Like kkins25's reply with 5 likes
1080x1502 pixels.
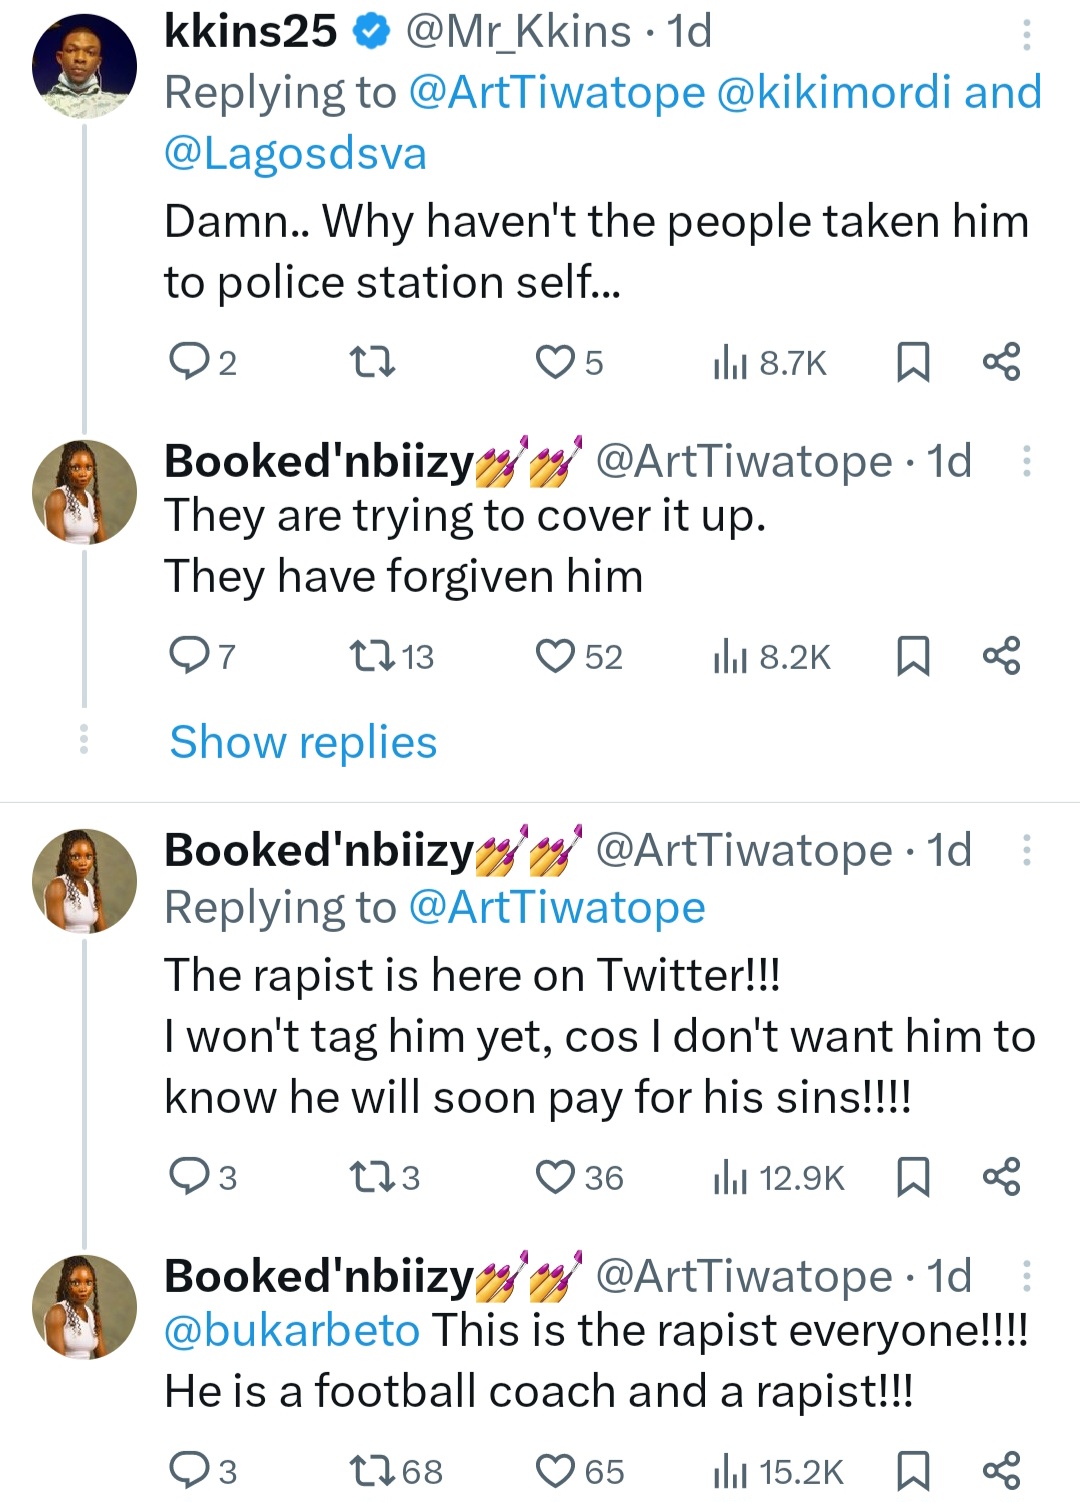(x=555, y=362)
